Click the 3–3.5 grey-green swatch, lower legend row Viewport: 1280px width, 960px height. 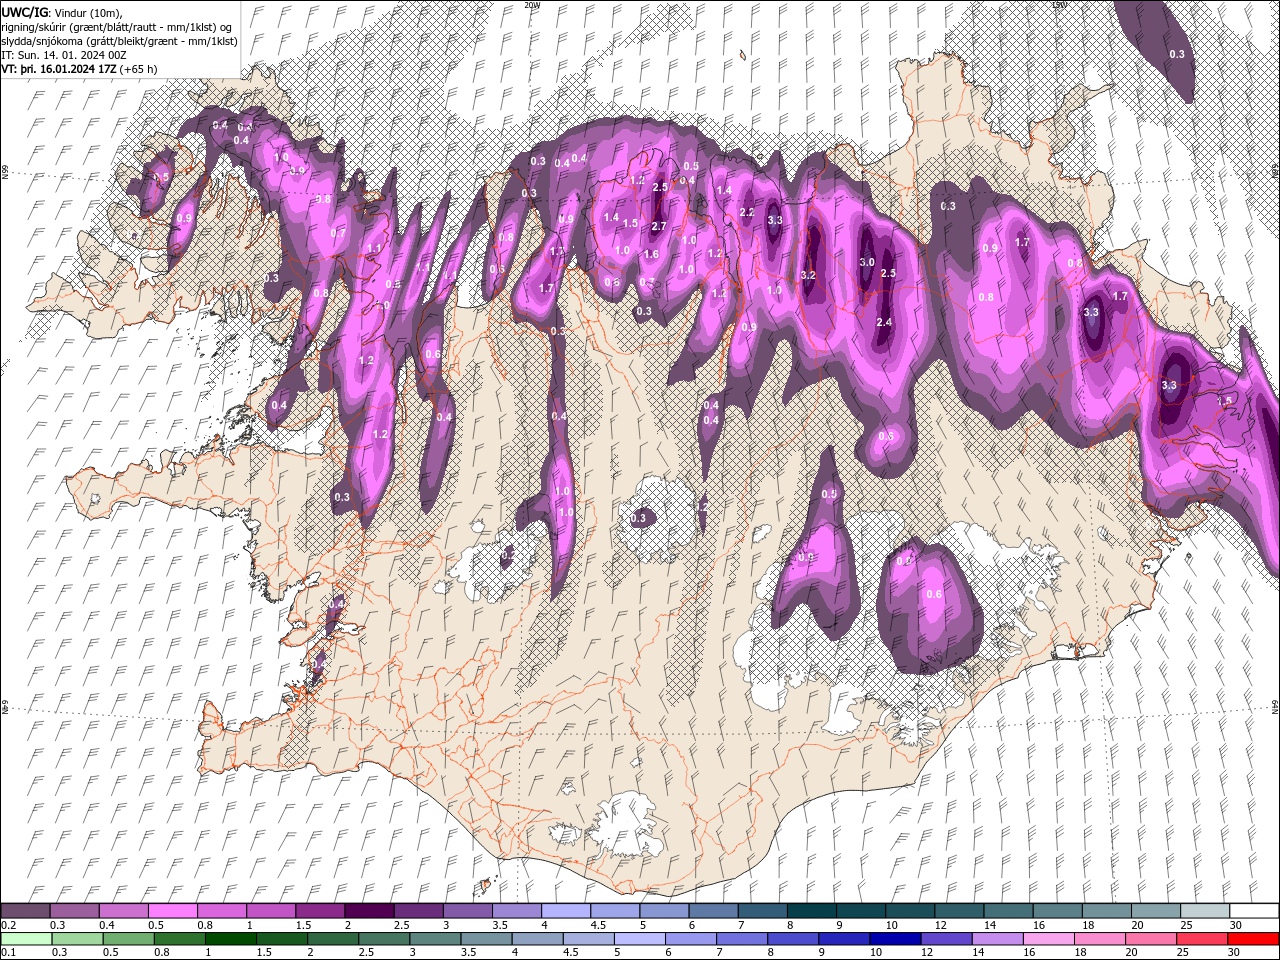click(434, 938)
